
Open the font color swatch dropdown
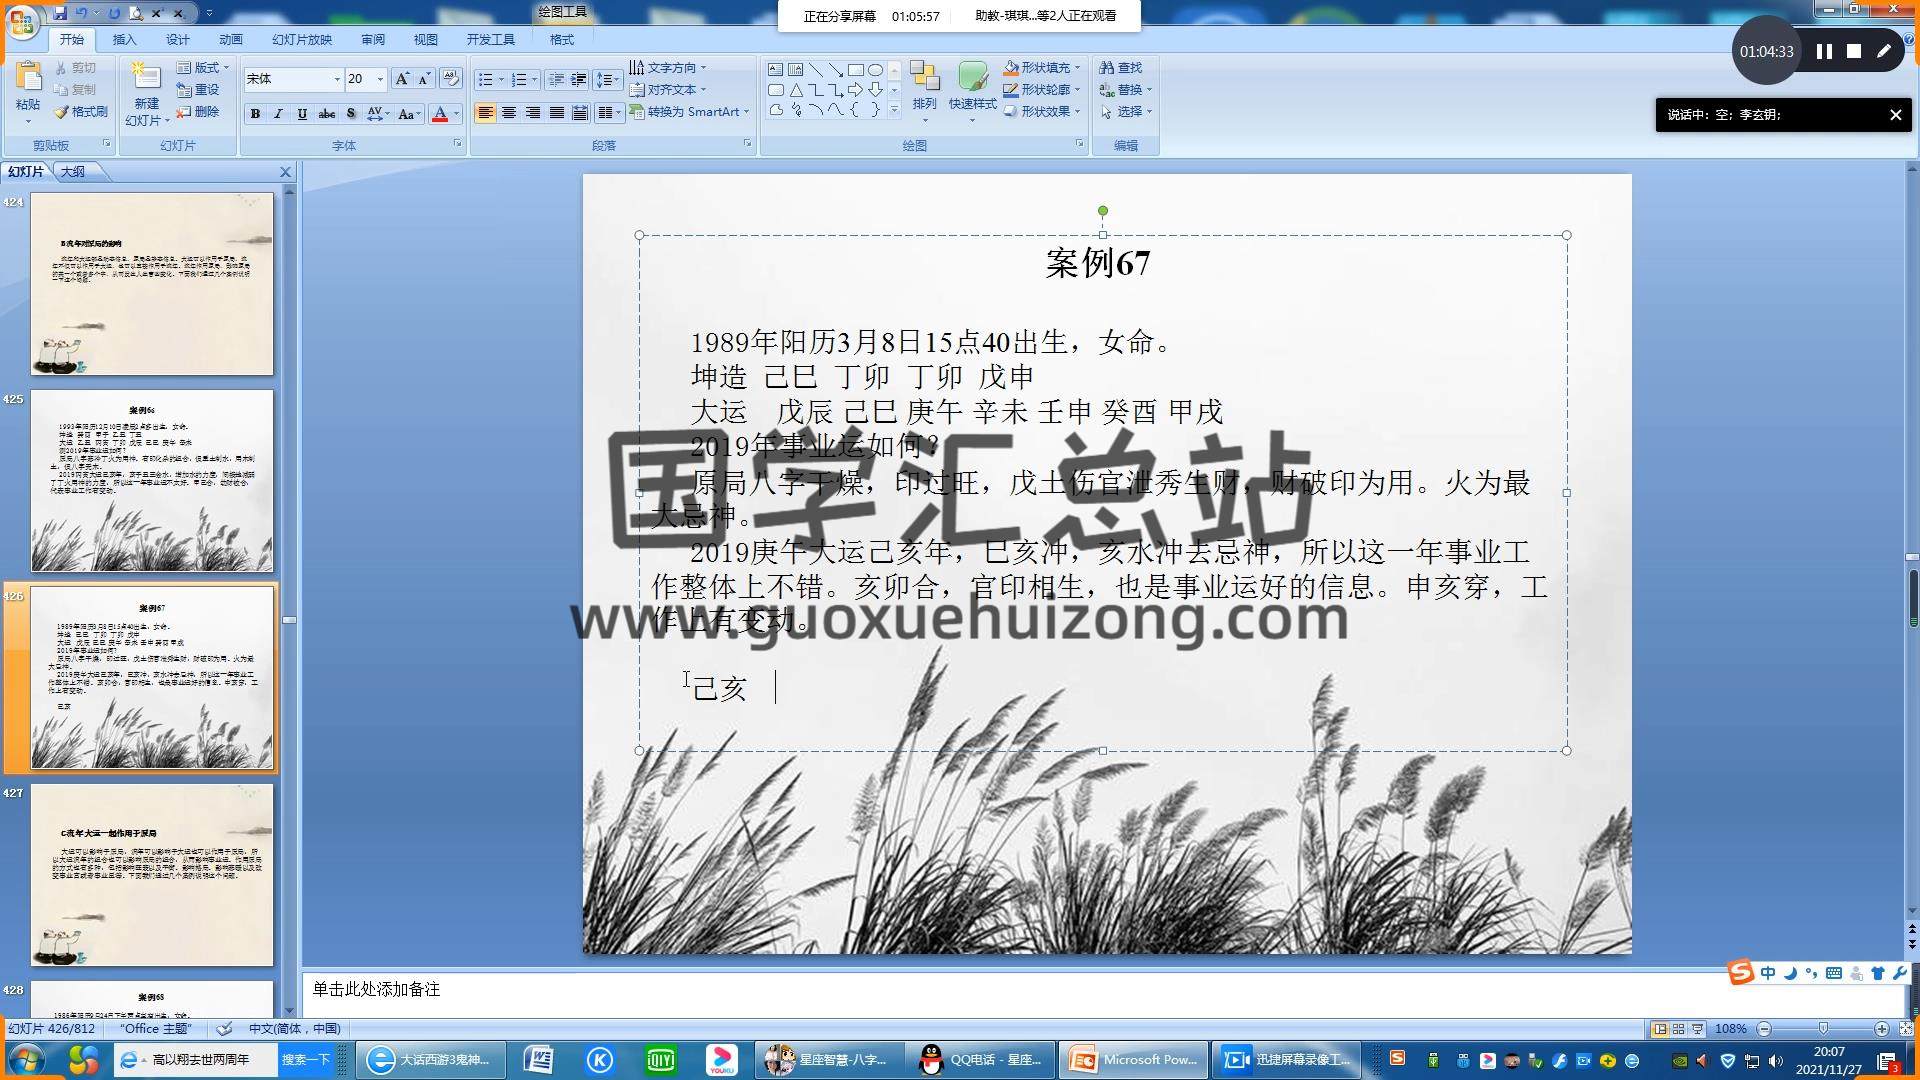click(x=457, y=114)
